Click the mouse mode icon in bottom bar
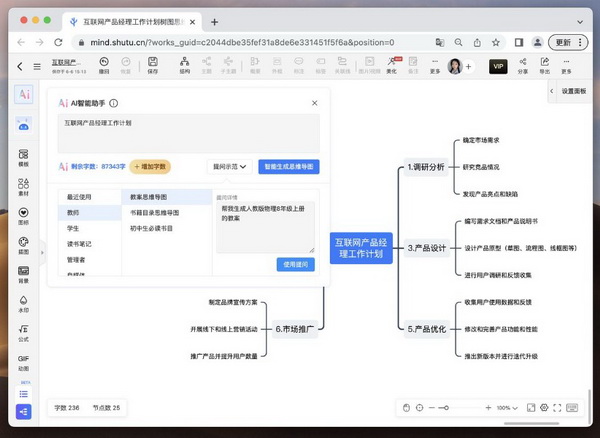The width and height of the screenshot is (600, 438). [x=406, y=408]
